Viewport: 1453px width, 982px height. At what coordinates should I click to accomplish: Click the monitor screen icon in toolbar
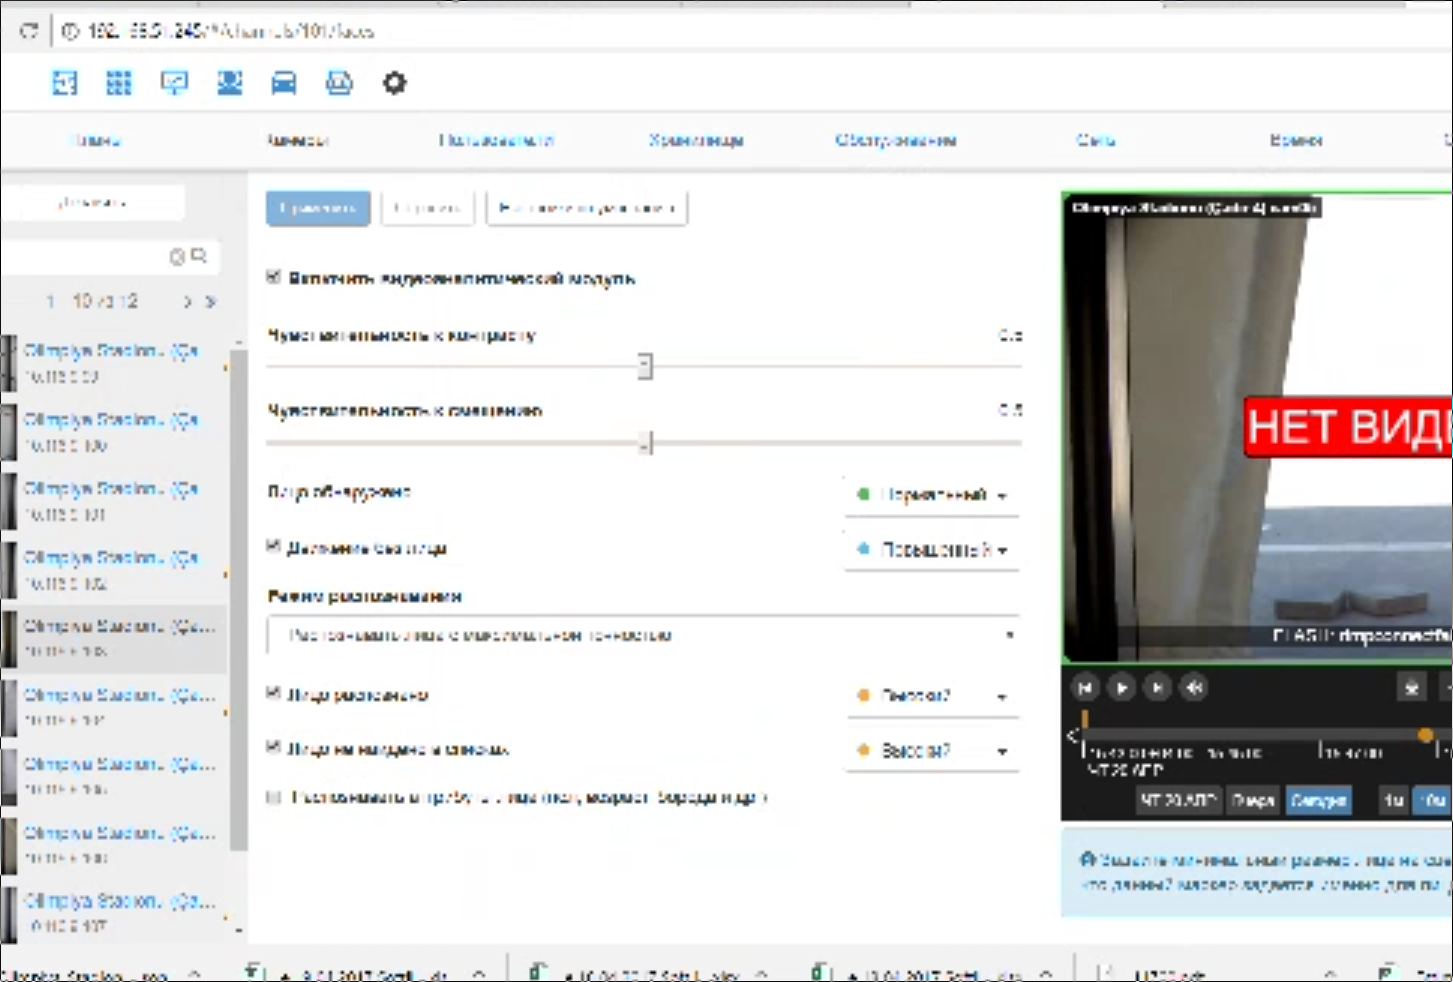tap(174, 83)
